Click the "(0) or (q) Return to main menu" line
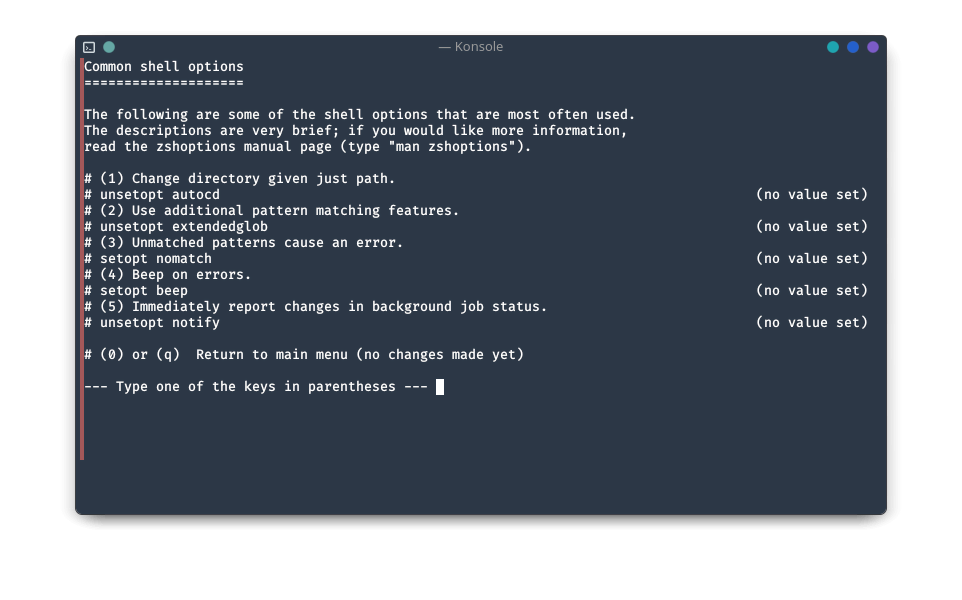962x600 pixels. click(304, 355)
